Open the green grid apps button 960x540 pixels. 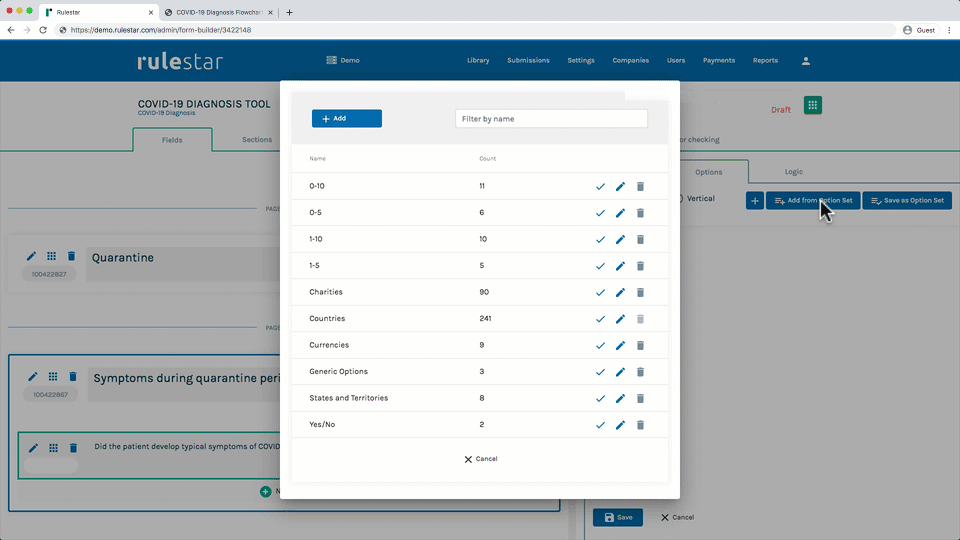point(812,105)
